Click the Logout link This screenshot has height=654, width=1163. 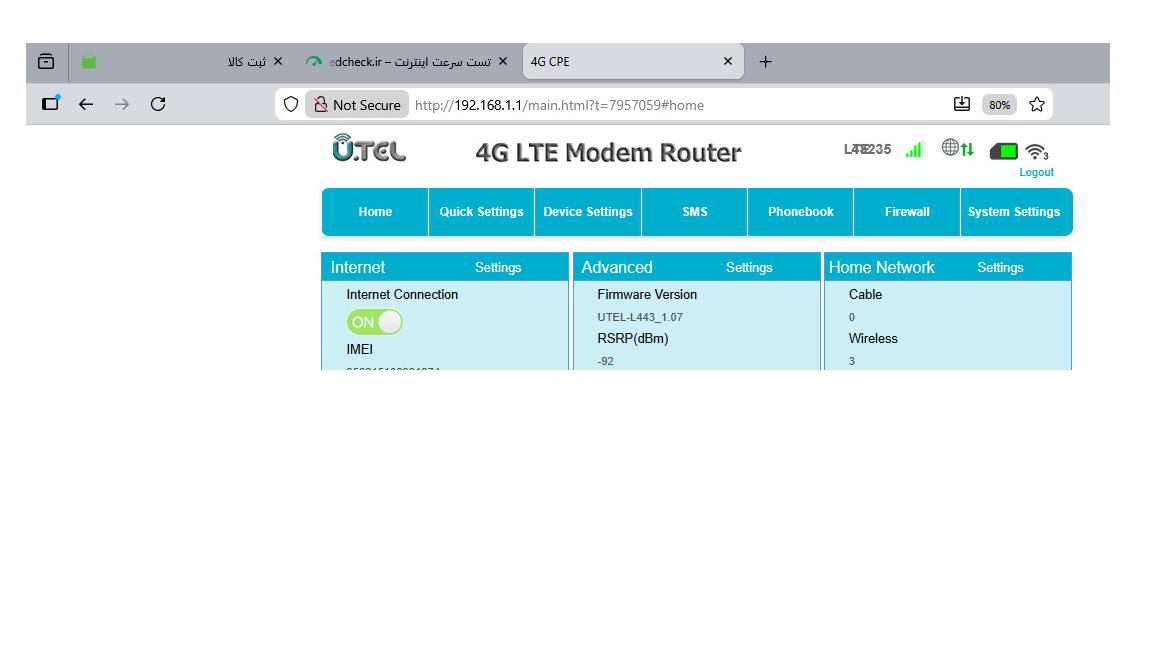click(x=1036, y=172)
